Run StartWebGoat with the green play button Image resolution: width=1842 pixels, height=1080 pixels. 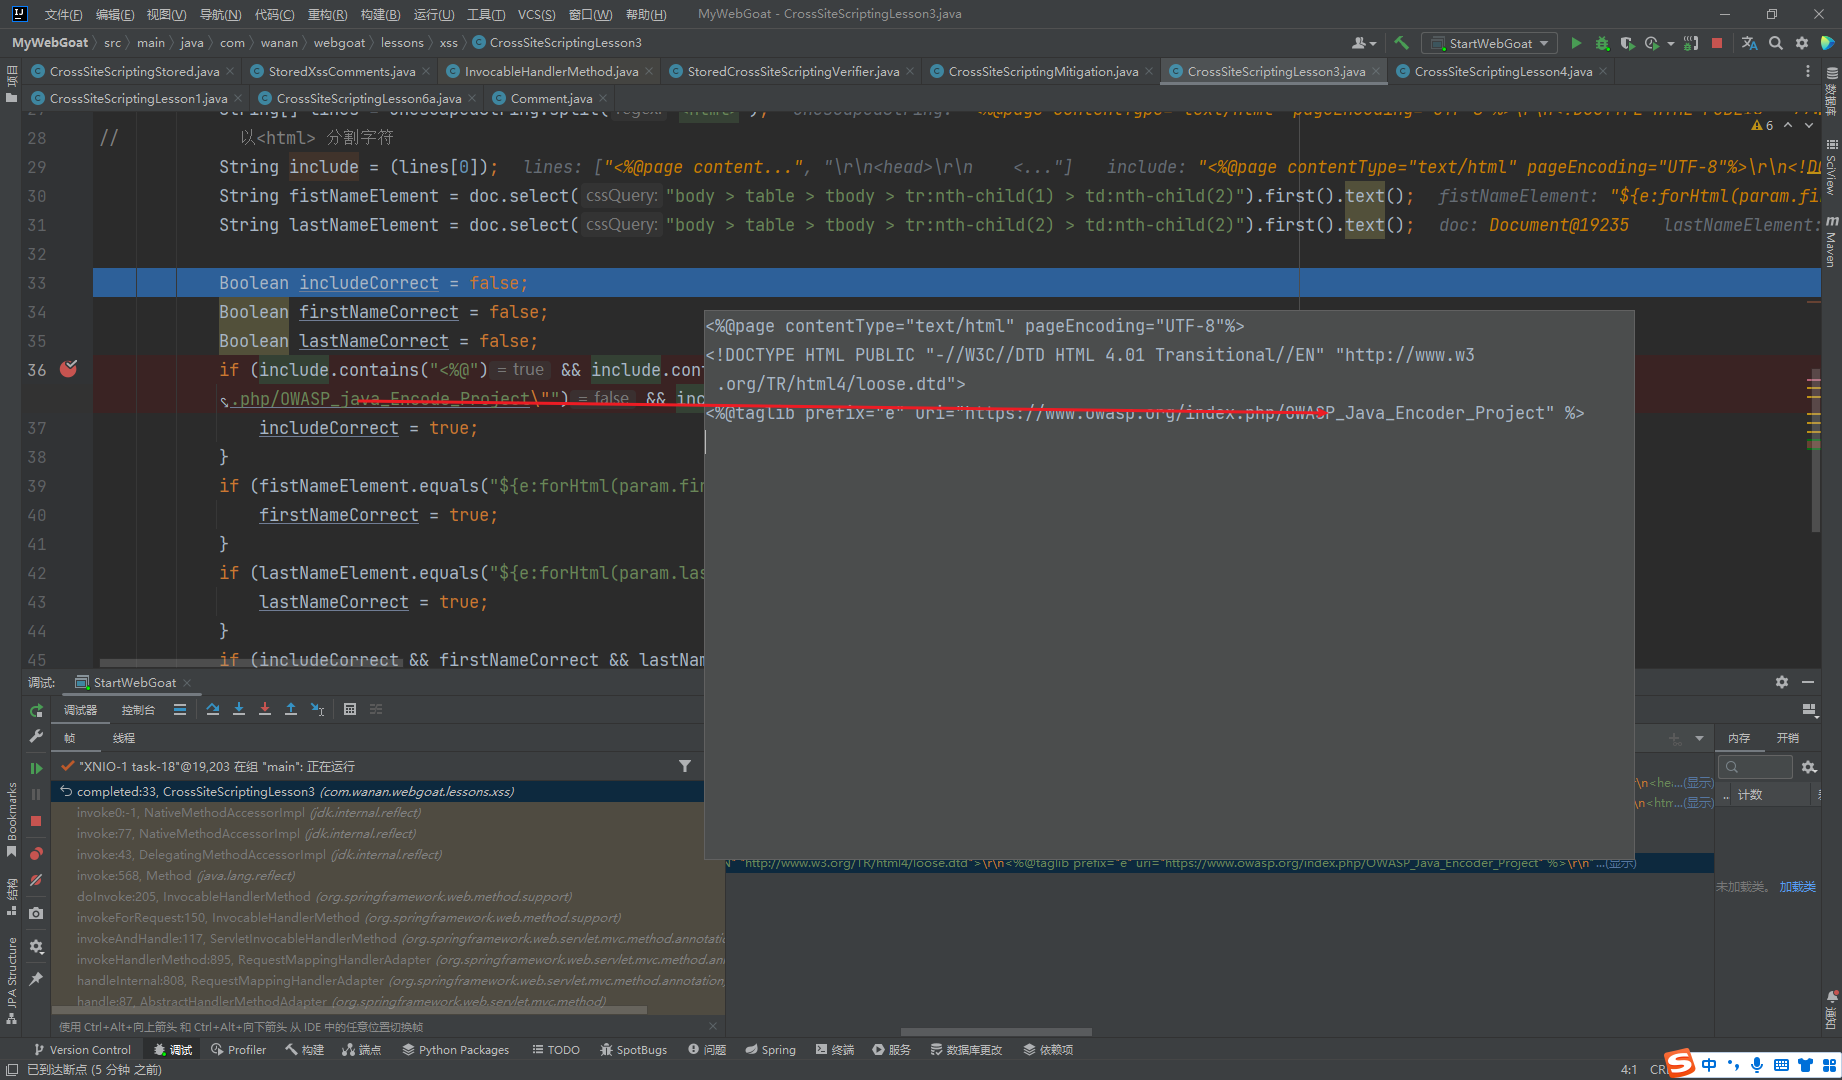click(1576, 43)
